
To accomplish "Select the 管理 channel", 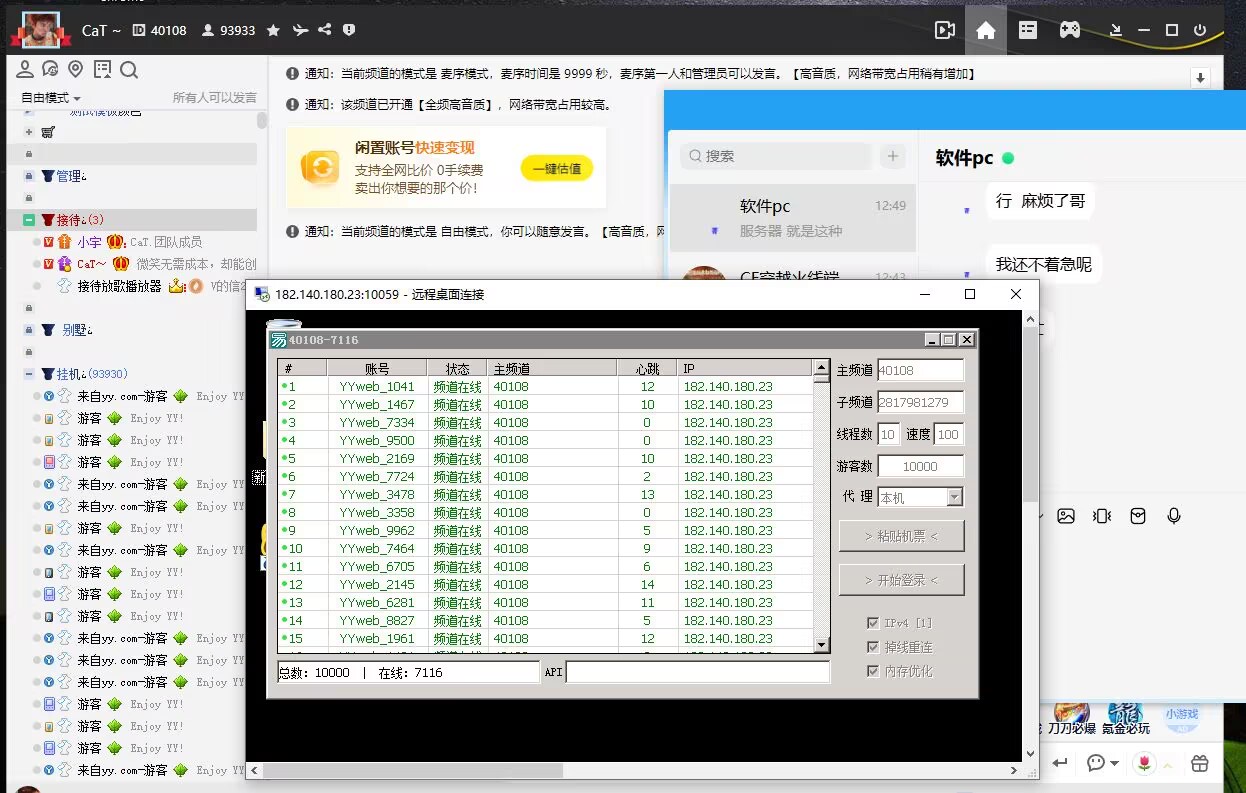I will [x=69, y=176].
